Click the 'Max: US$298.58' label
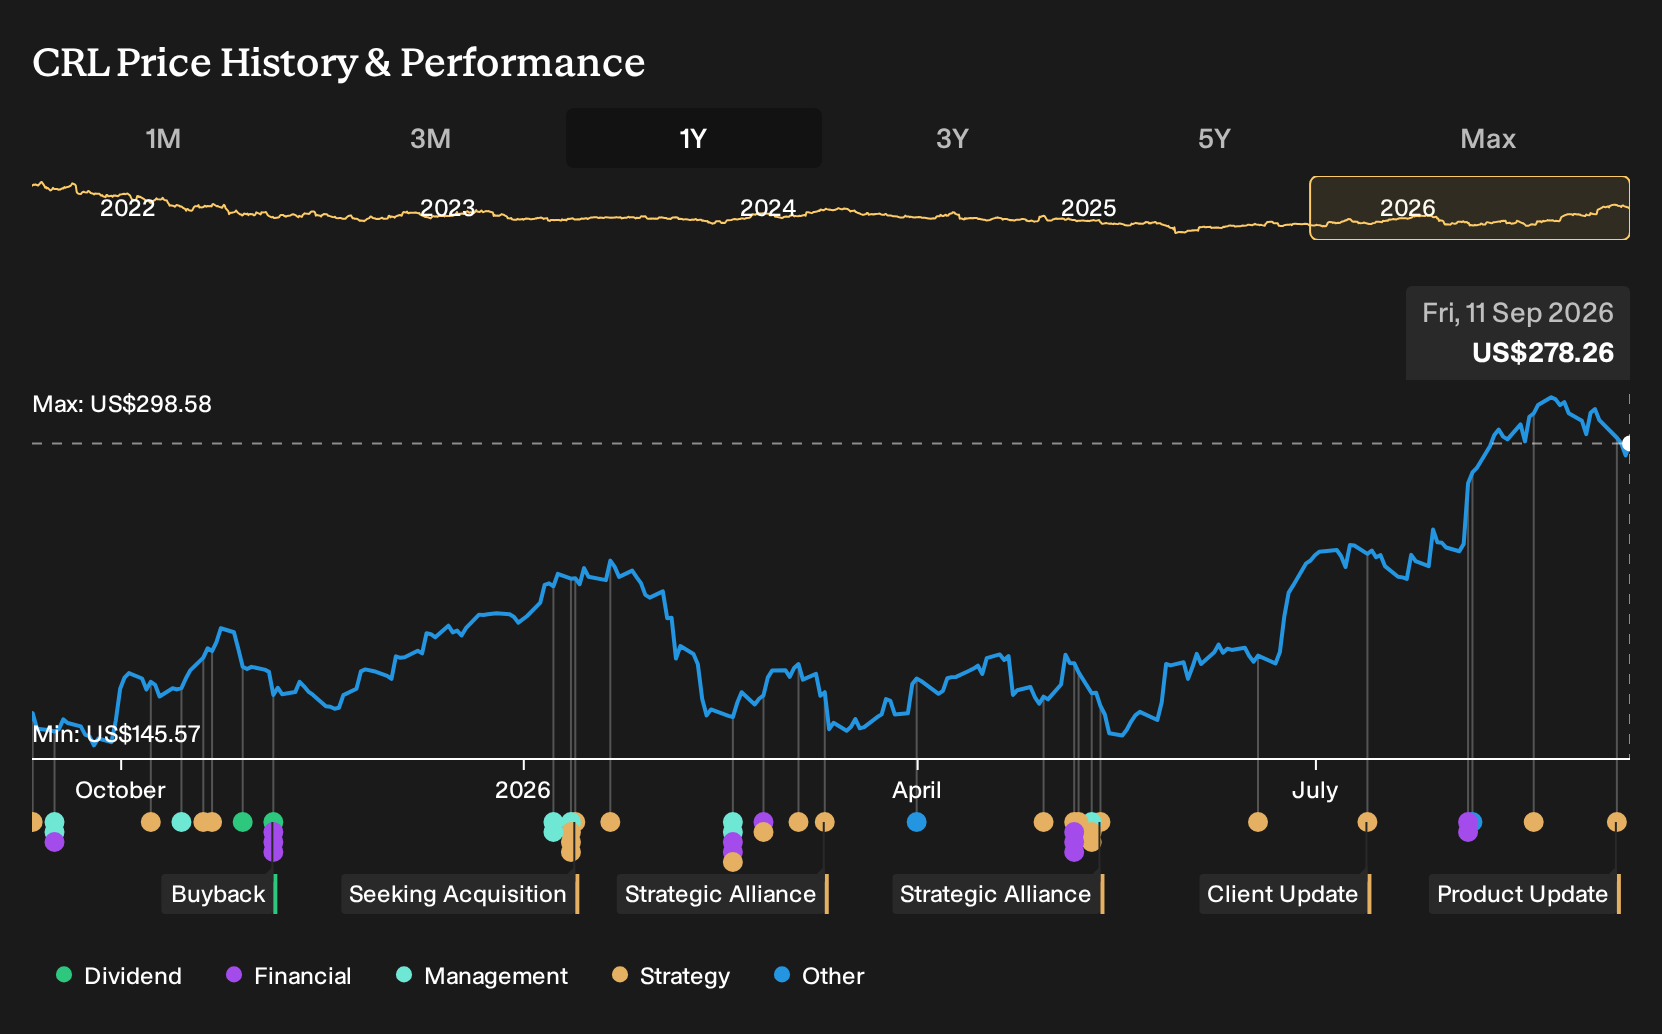 (122, 404)
